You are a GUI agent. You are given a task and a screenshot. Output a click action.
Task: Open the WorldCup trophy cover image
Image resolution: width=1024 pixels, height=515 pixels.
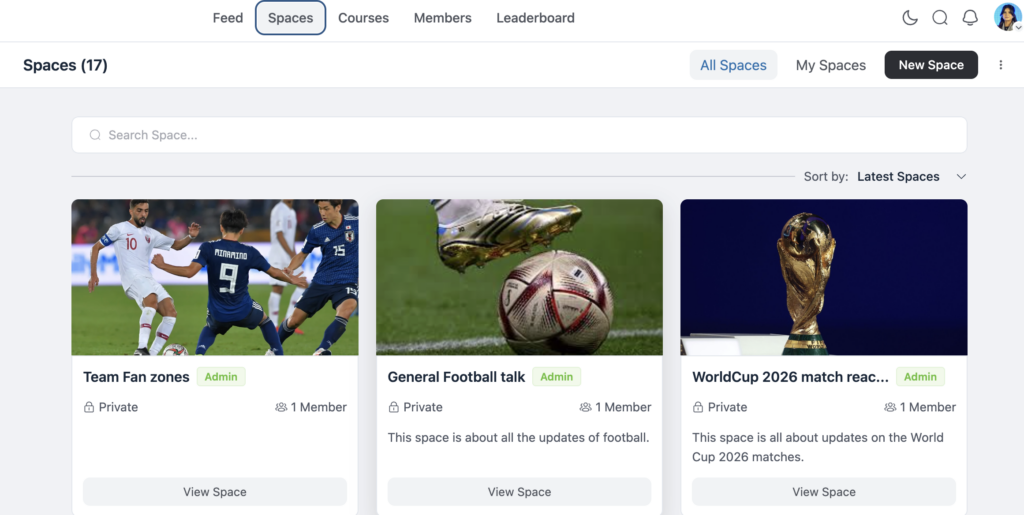pos(824,277)
